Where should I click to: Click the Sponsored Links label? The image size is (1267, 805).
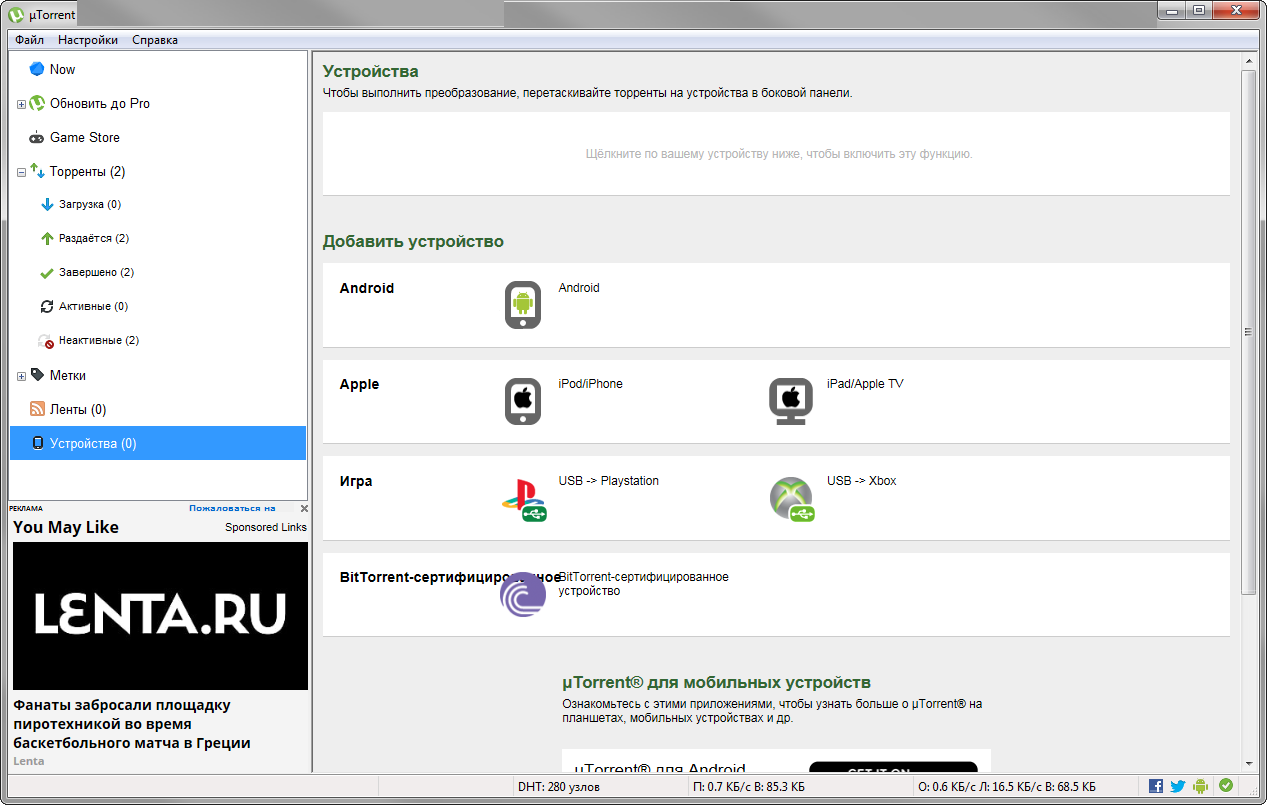266,527
